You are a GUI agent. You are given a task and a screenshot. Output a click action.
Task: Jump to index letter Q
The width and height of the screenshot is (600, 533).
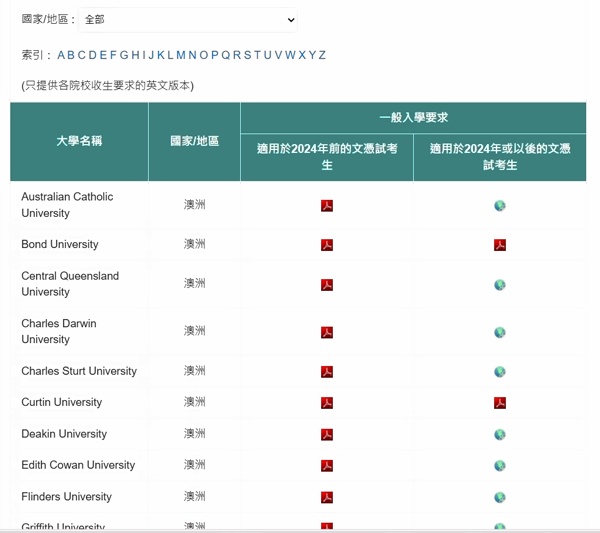(226, 55)
